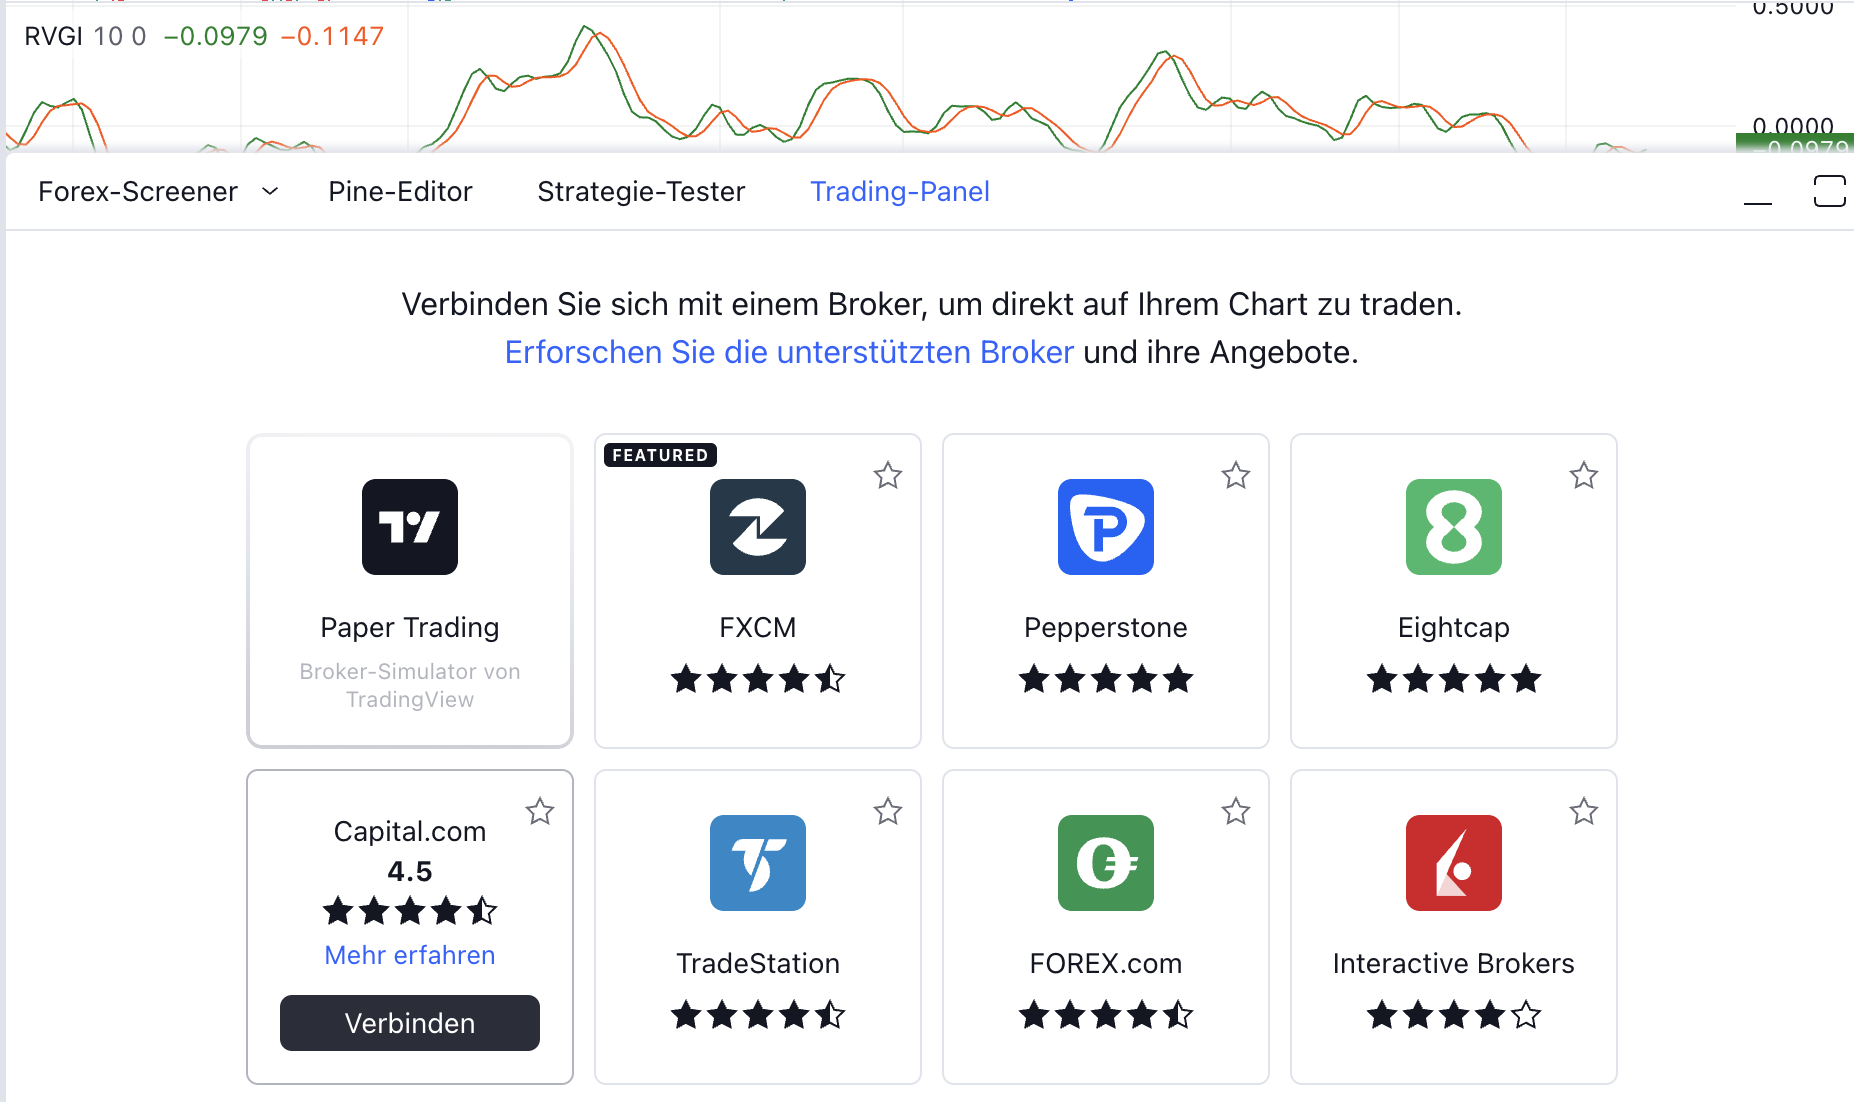Viewport: 1854px width, 1102px height.
Task: Click the RVGI indicator label on the chart
Action: click(x=54, y=36)
